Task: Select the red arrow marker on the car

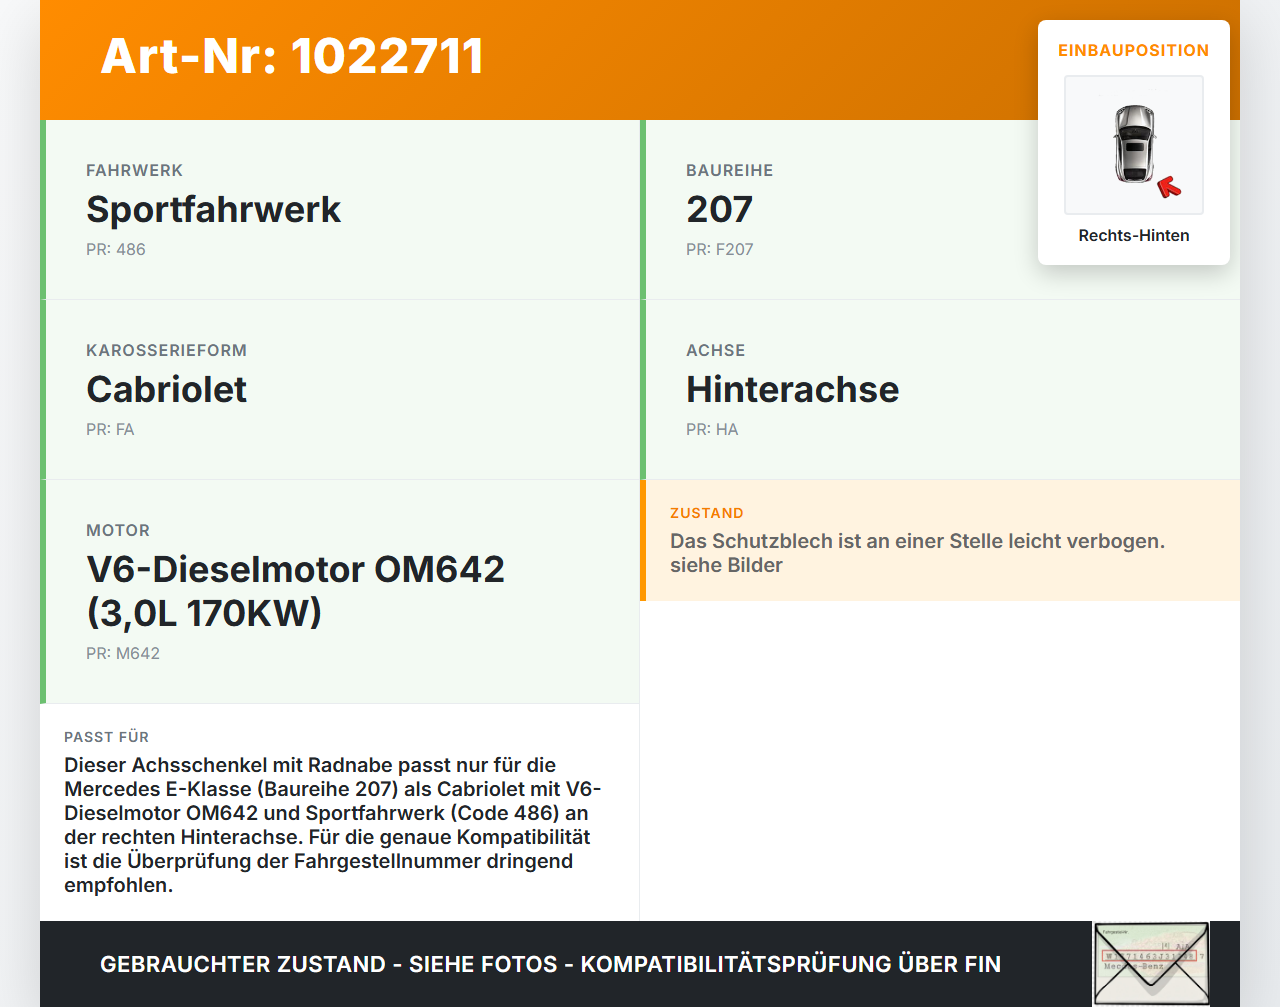Action: pyautogui.click(x=1170, y=185)
